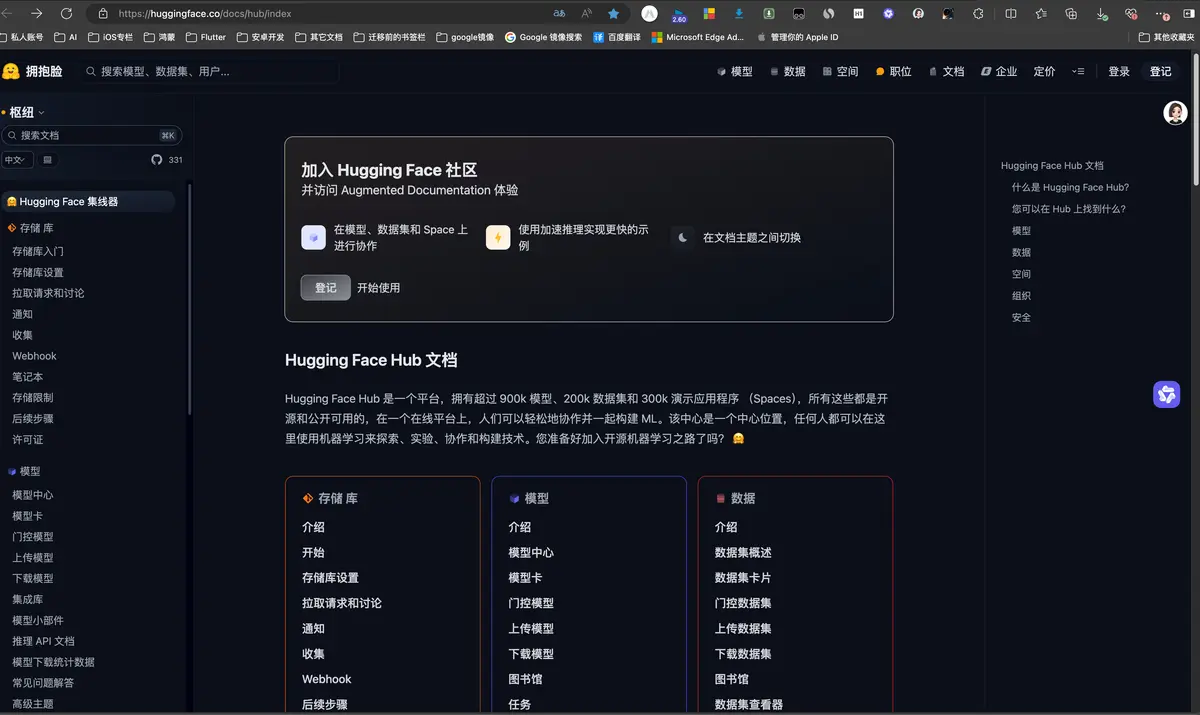Open 存储库设置 in left sidebar
The image size is (1200, 715).
tap(38, 272)
